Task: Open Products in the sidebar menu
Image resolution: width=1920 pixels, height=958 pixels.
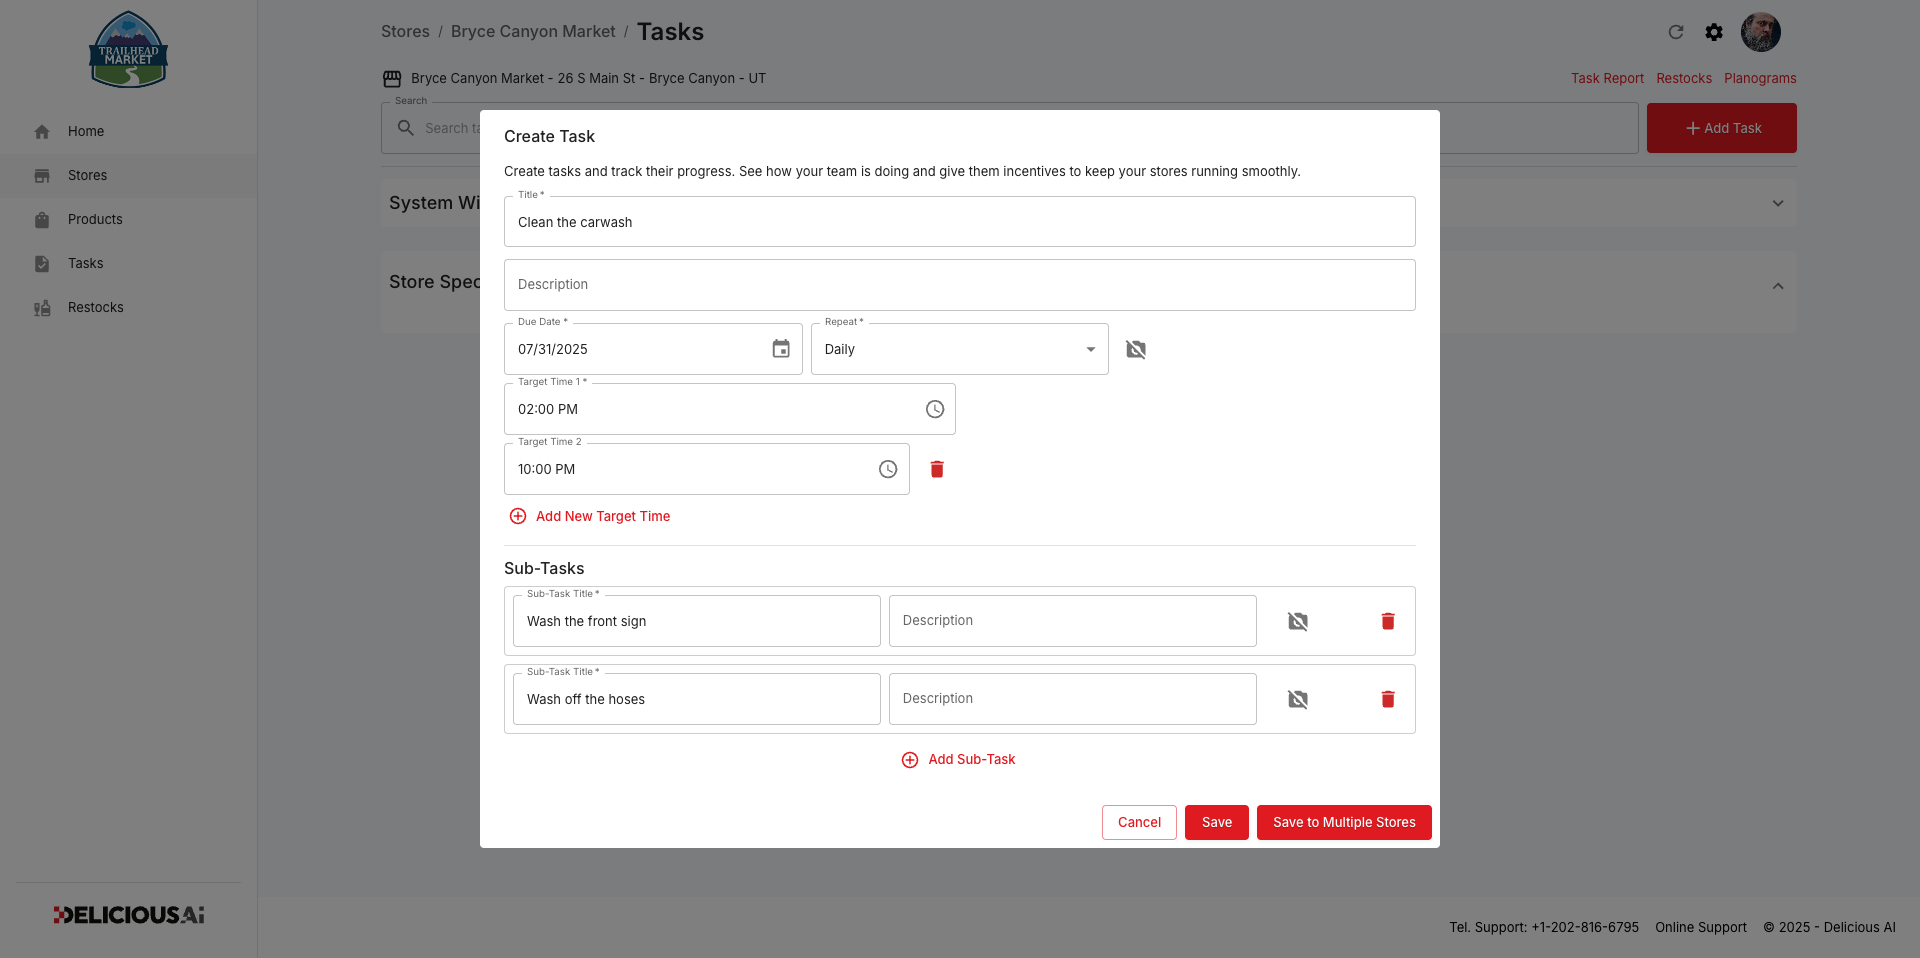Action: pos(128,219)
